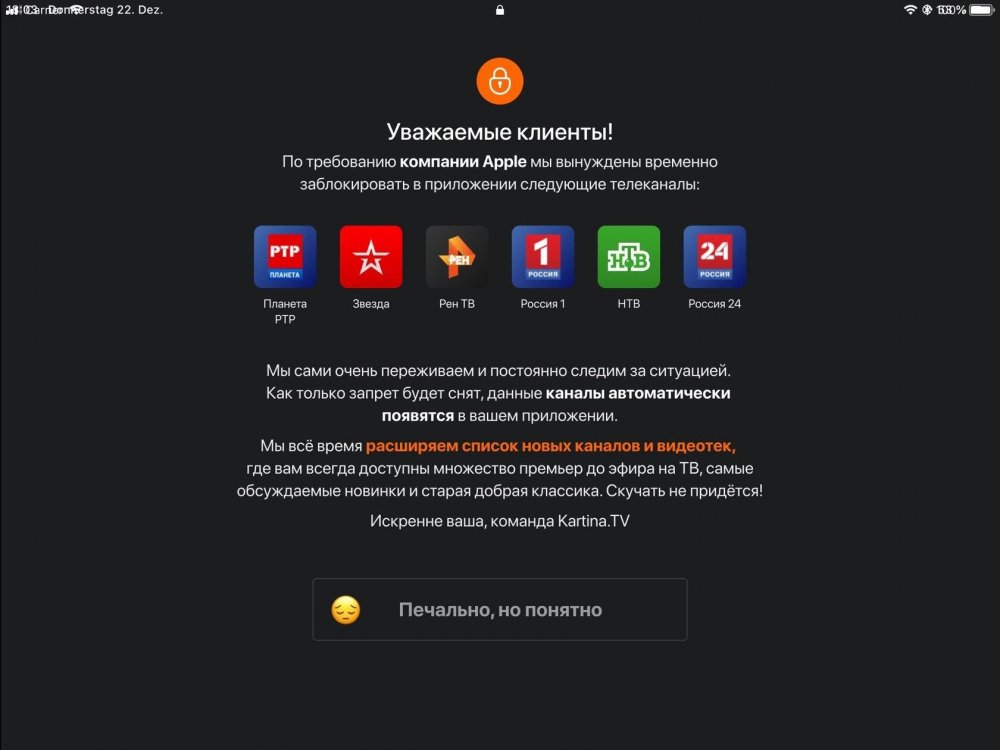
Task: Open the orange 'расширяем список новых каналов' link
Action: click(x=550, y=446)
